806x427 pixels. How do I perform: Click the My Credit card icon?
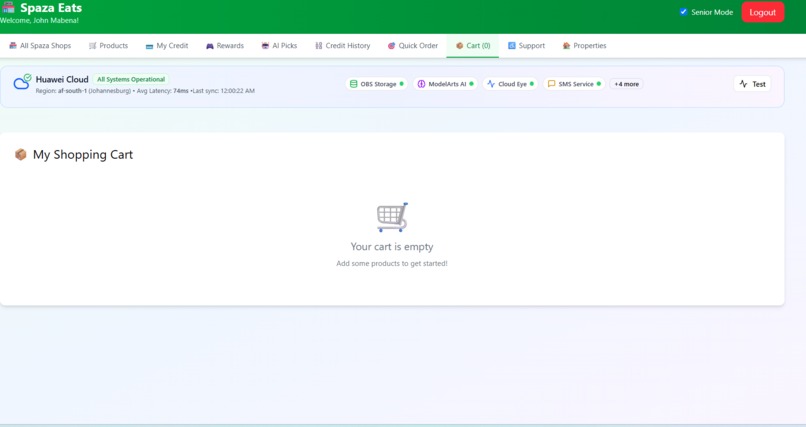149,46
